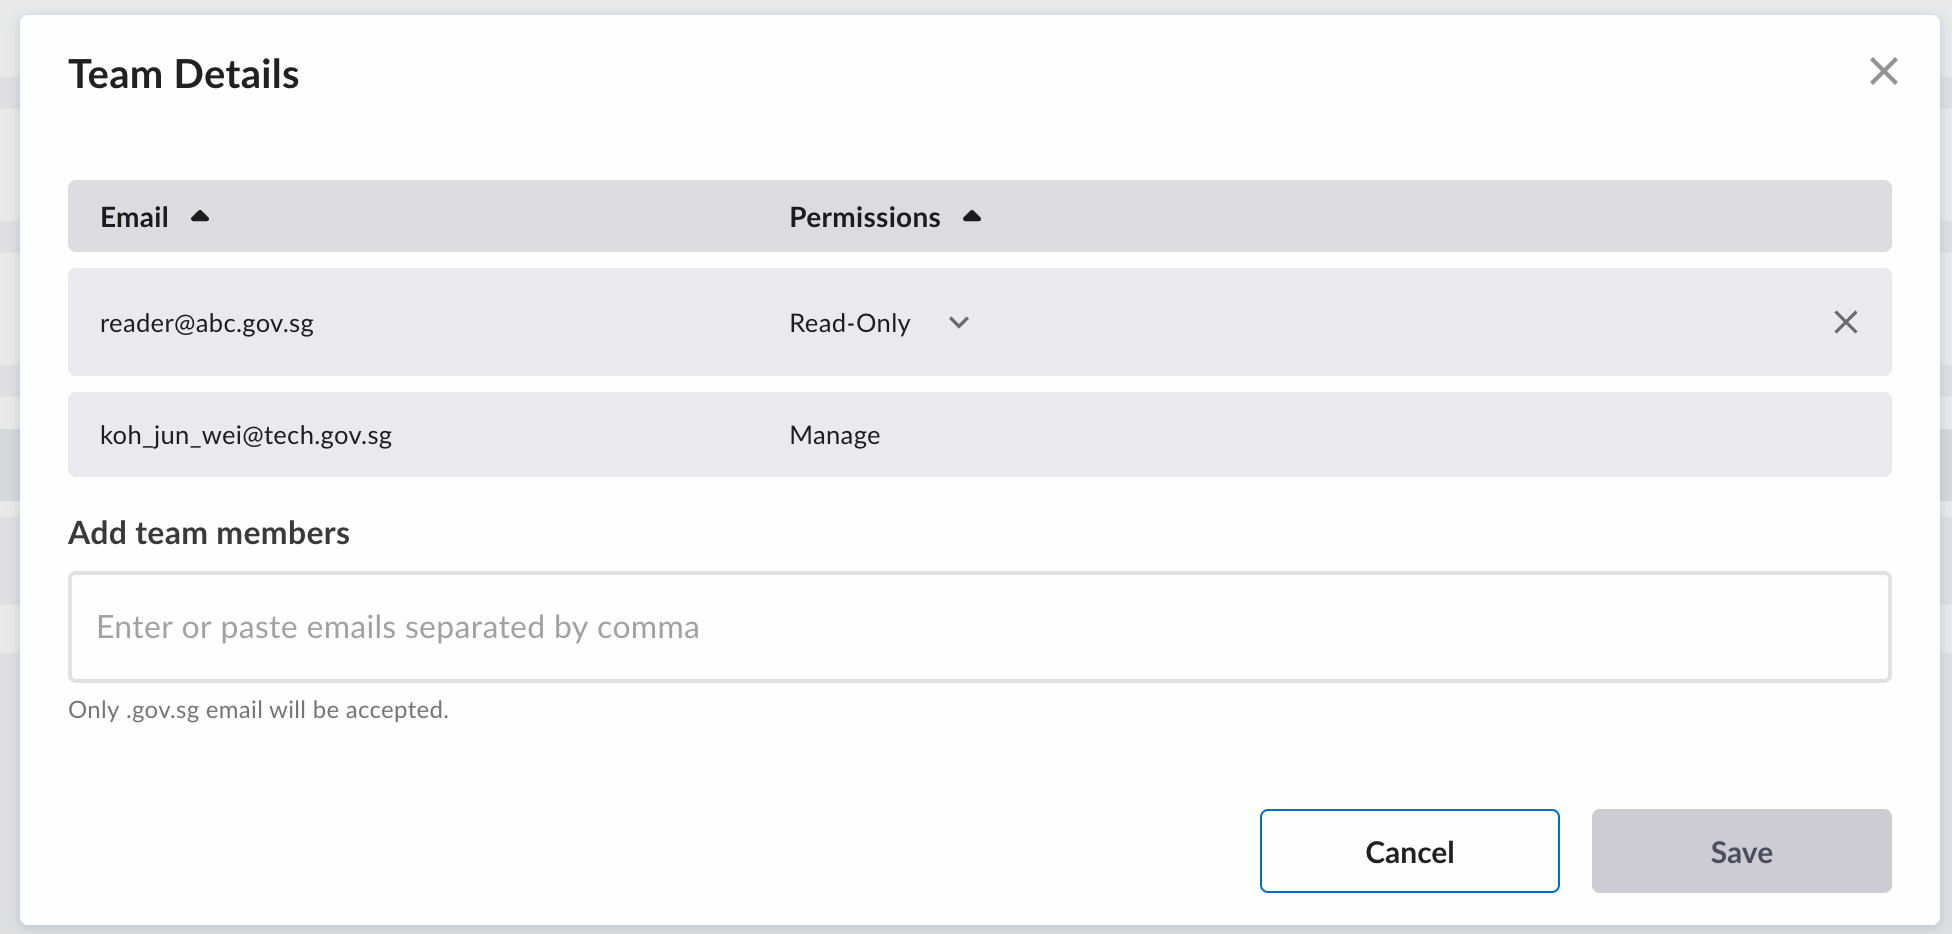
Task: Click the Cancel button
Action: [1409, 851]
